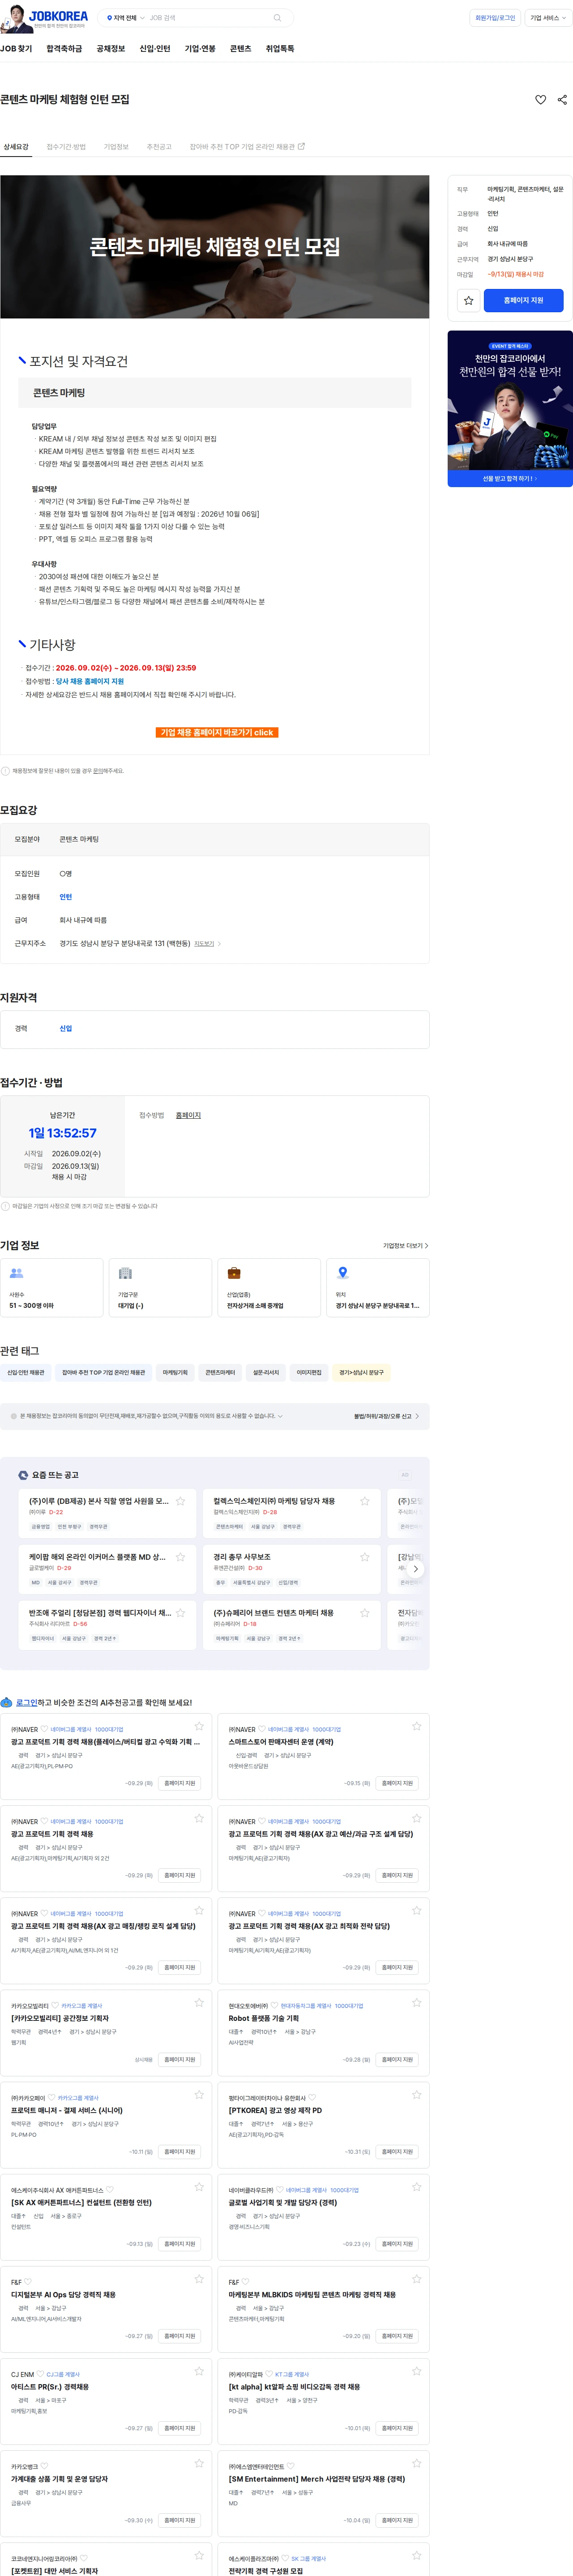Click the 홈페이지 link under 접수방법
The image size is (573, 2576).
pos(188,1115)
